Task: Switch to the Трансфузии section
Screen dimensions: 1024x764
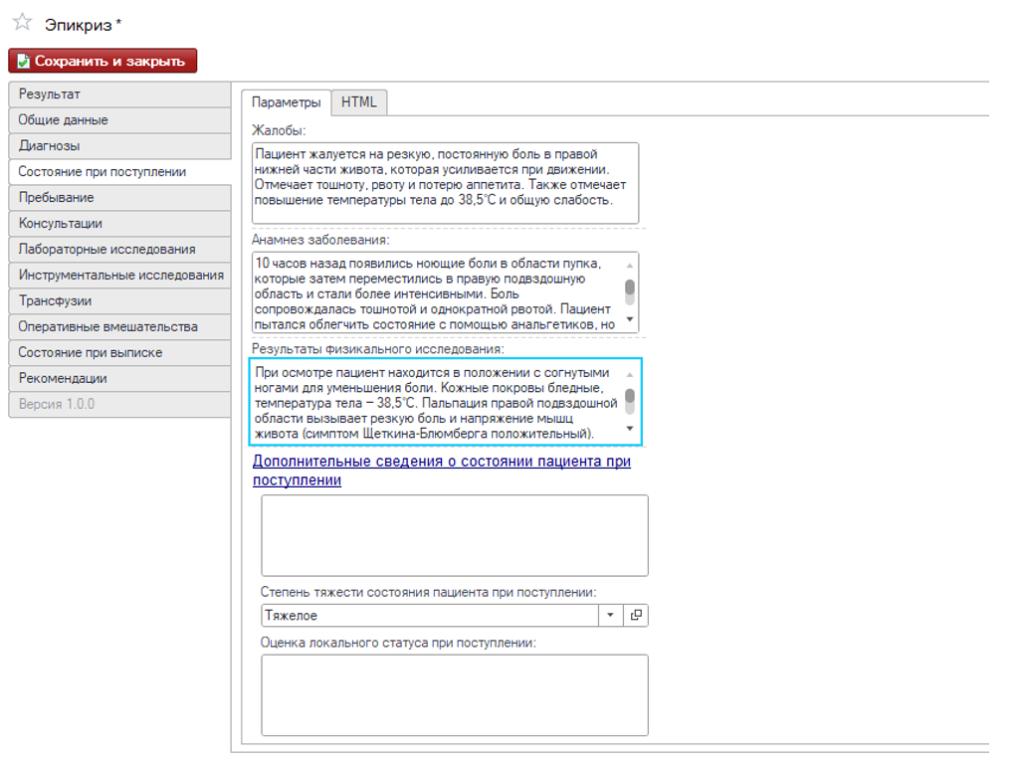Action: click(x=120, y=301)
